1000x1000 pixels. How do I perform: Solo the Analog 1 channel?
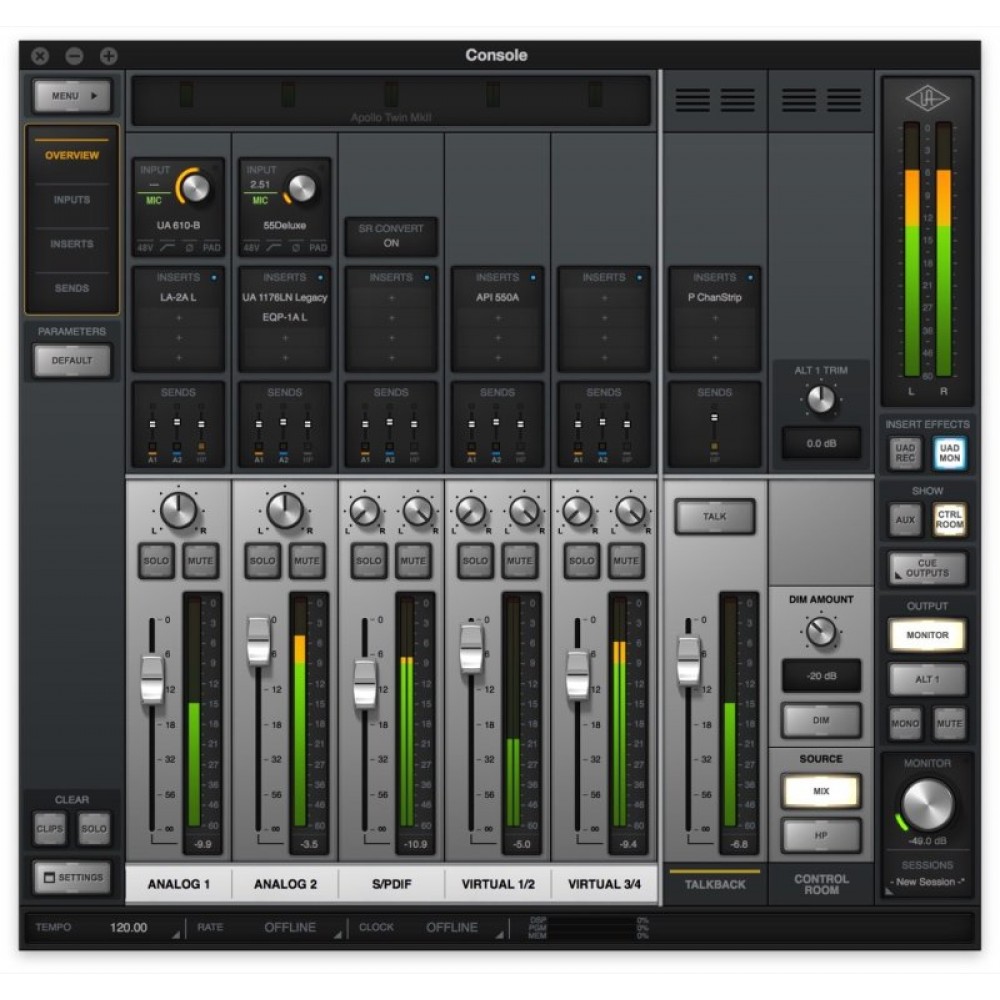tap(156, 561)
